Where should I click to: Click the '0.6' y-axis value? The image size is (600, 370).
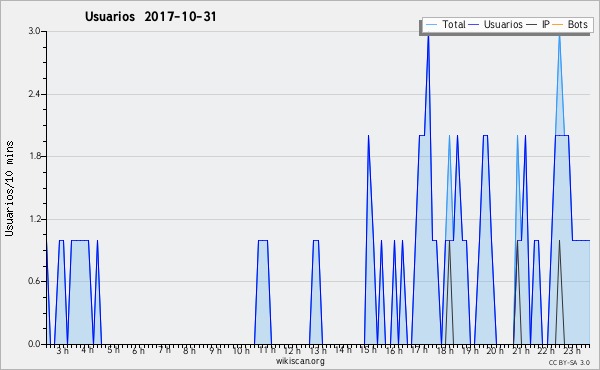34,281
